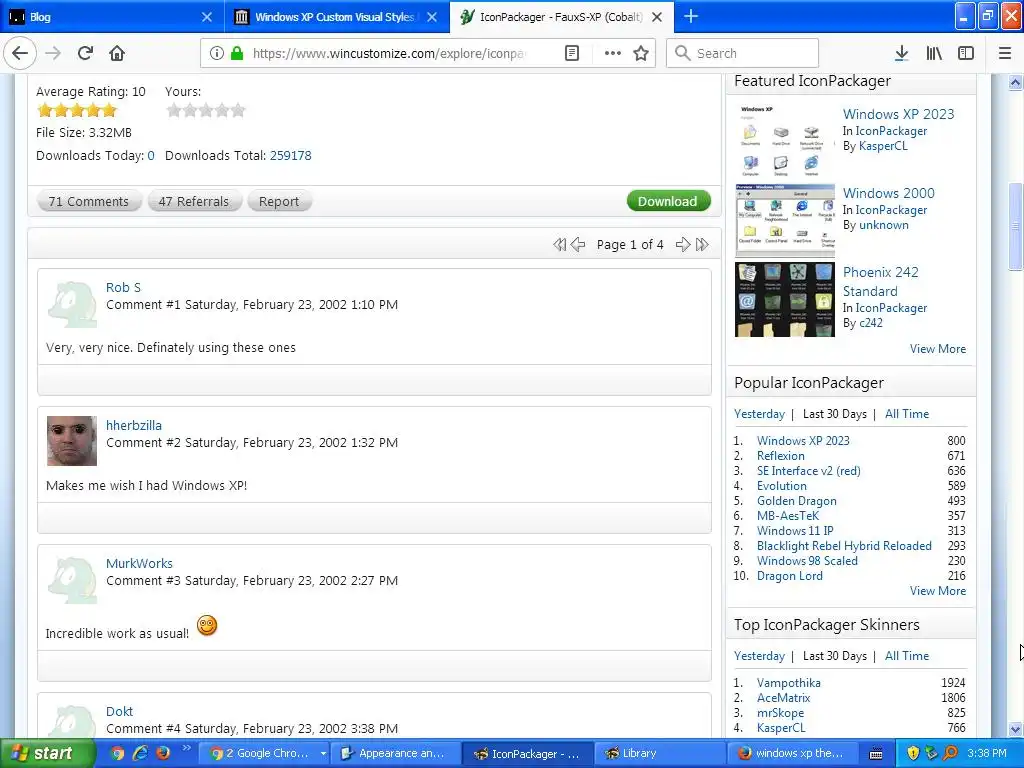Screen dimensions: 1024x768
Task: Click the scrollbar up arrow
Action: click(x=1015, y=82)
